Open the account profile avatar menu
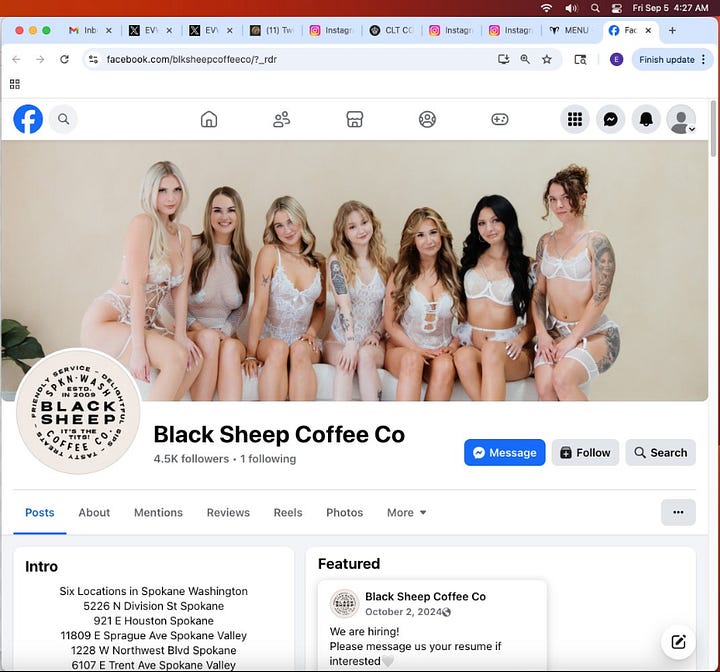Image resolution: width=720 pixels, height=672 pixels. 681,119
